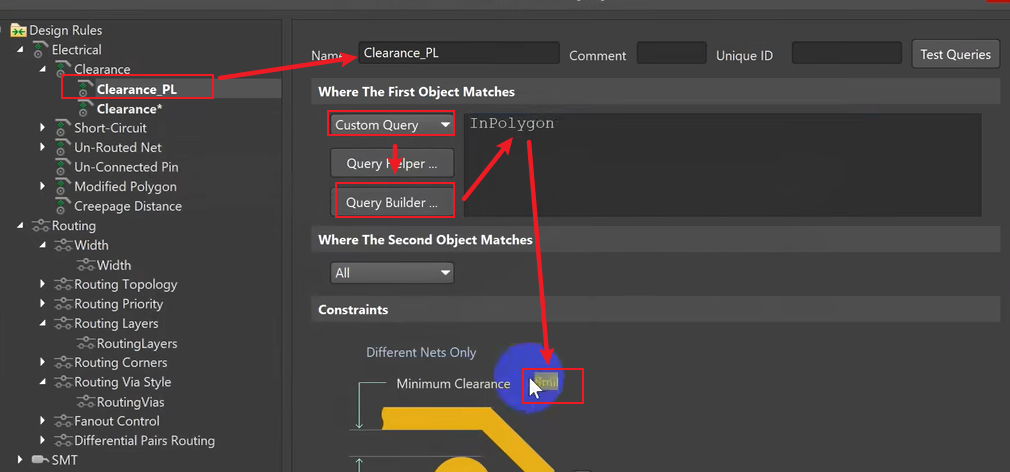This screenshot has height=472, width=1010.
Task: Select the Creepage Distance rule
Action: (128, 206)
